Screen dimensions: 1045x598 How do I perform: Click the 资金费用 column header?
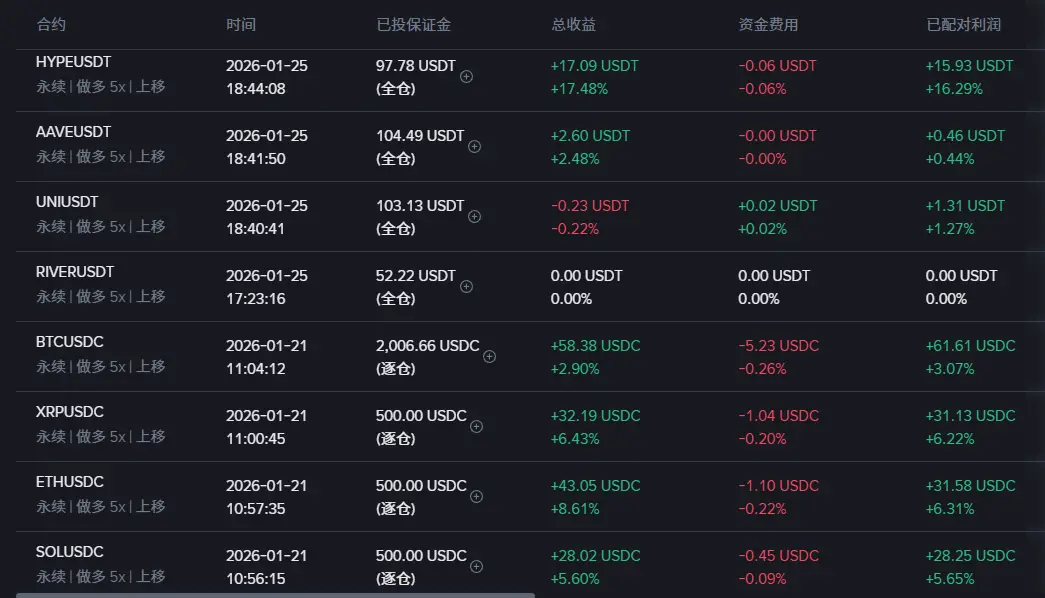click(768, 24)
